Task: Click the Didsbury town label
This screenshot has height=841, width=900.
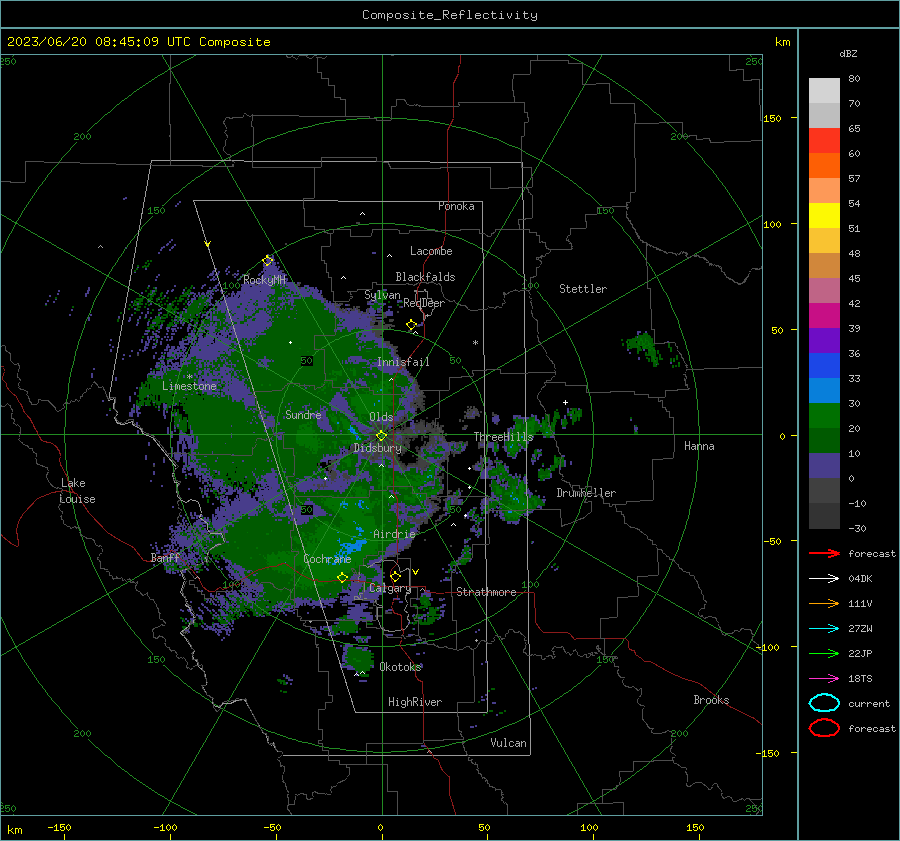Action: coord(378,448)
